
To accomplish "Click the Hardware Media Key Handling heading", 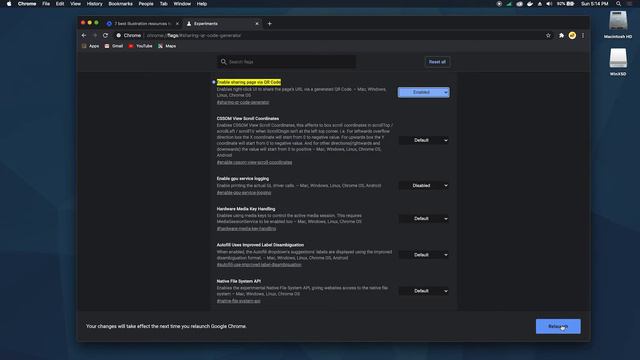I will pyautogui.click(x=246, y=209).
